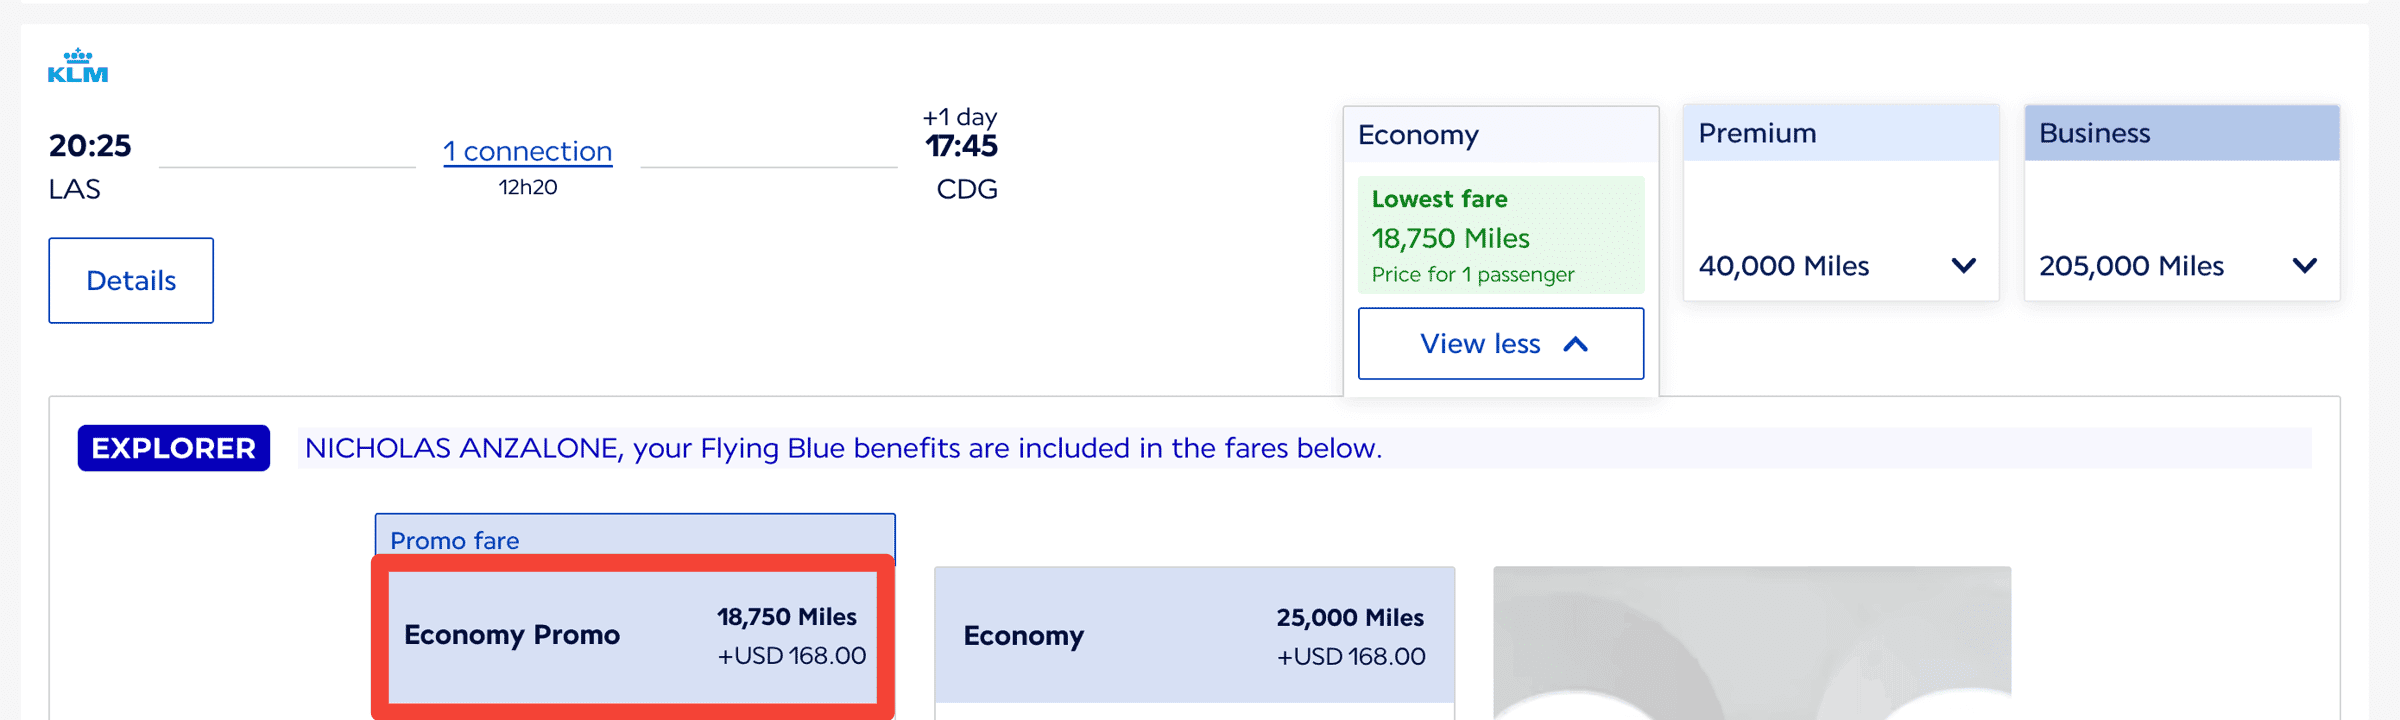Click the 12h20 flight duration
This screenshot has width=2400, height=720.
[x=528, y=187]
